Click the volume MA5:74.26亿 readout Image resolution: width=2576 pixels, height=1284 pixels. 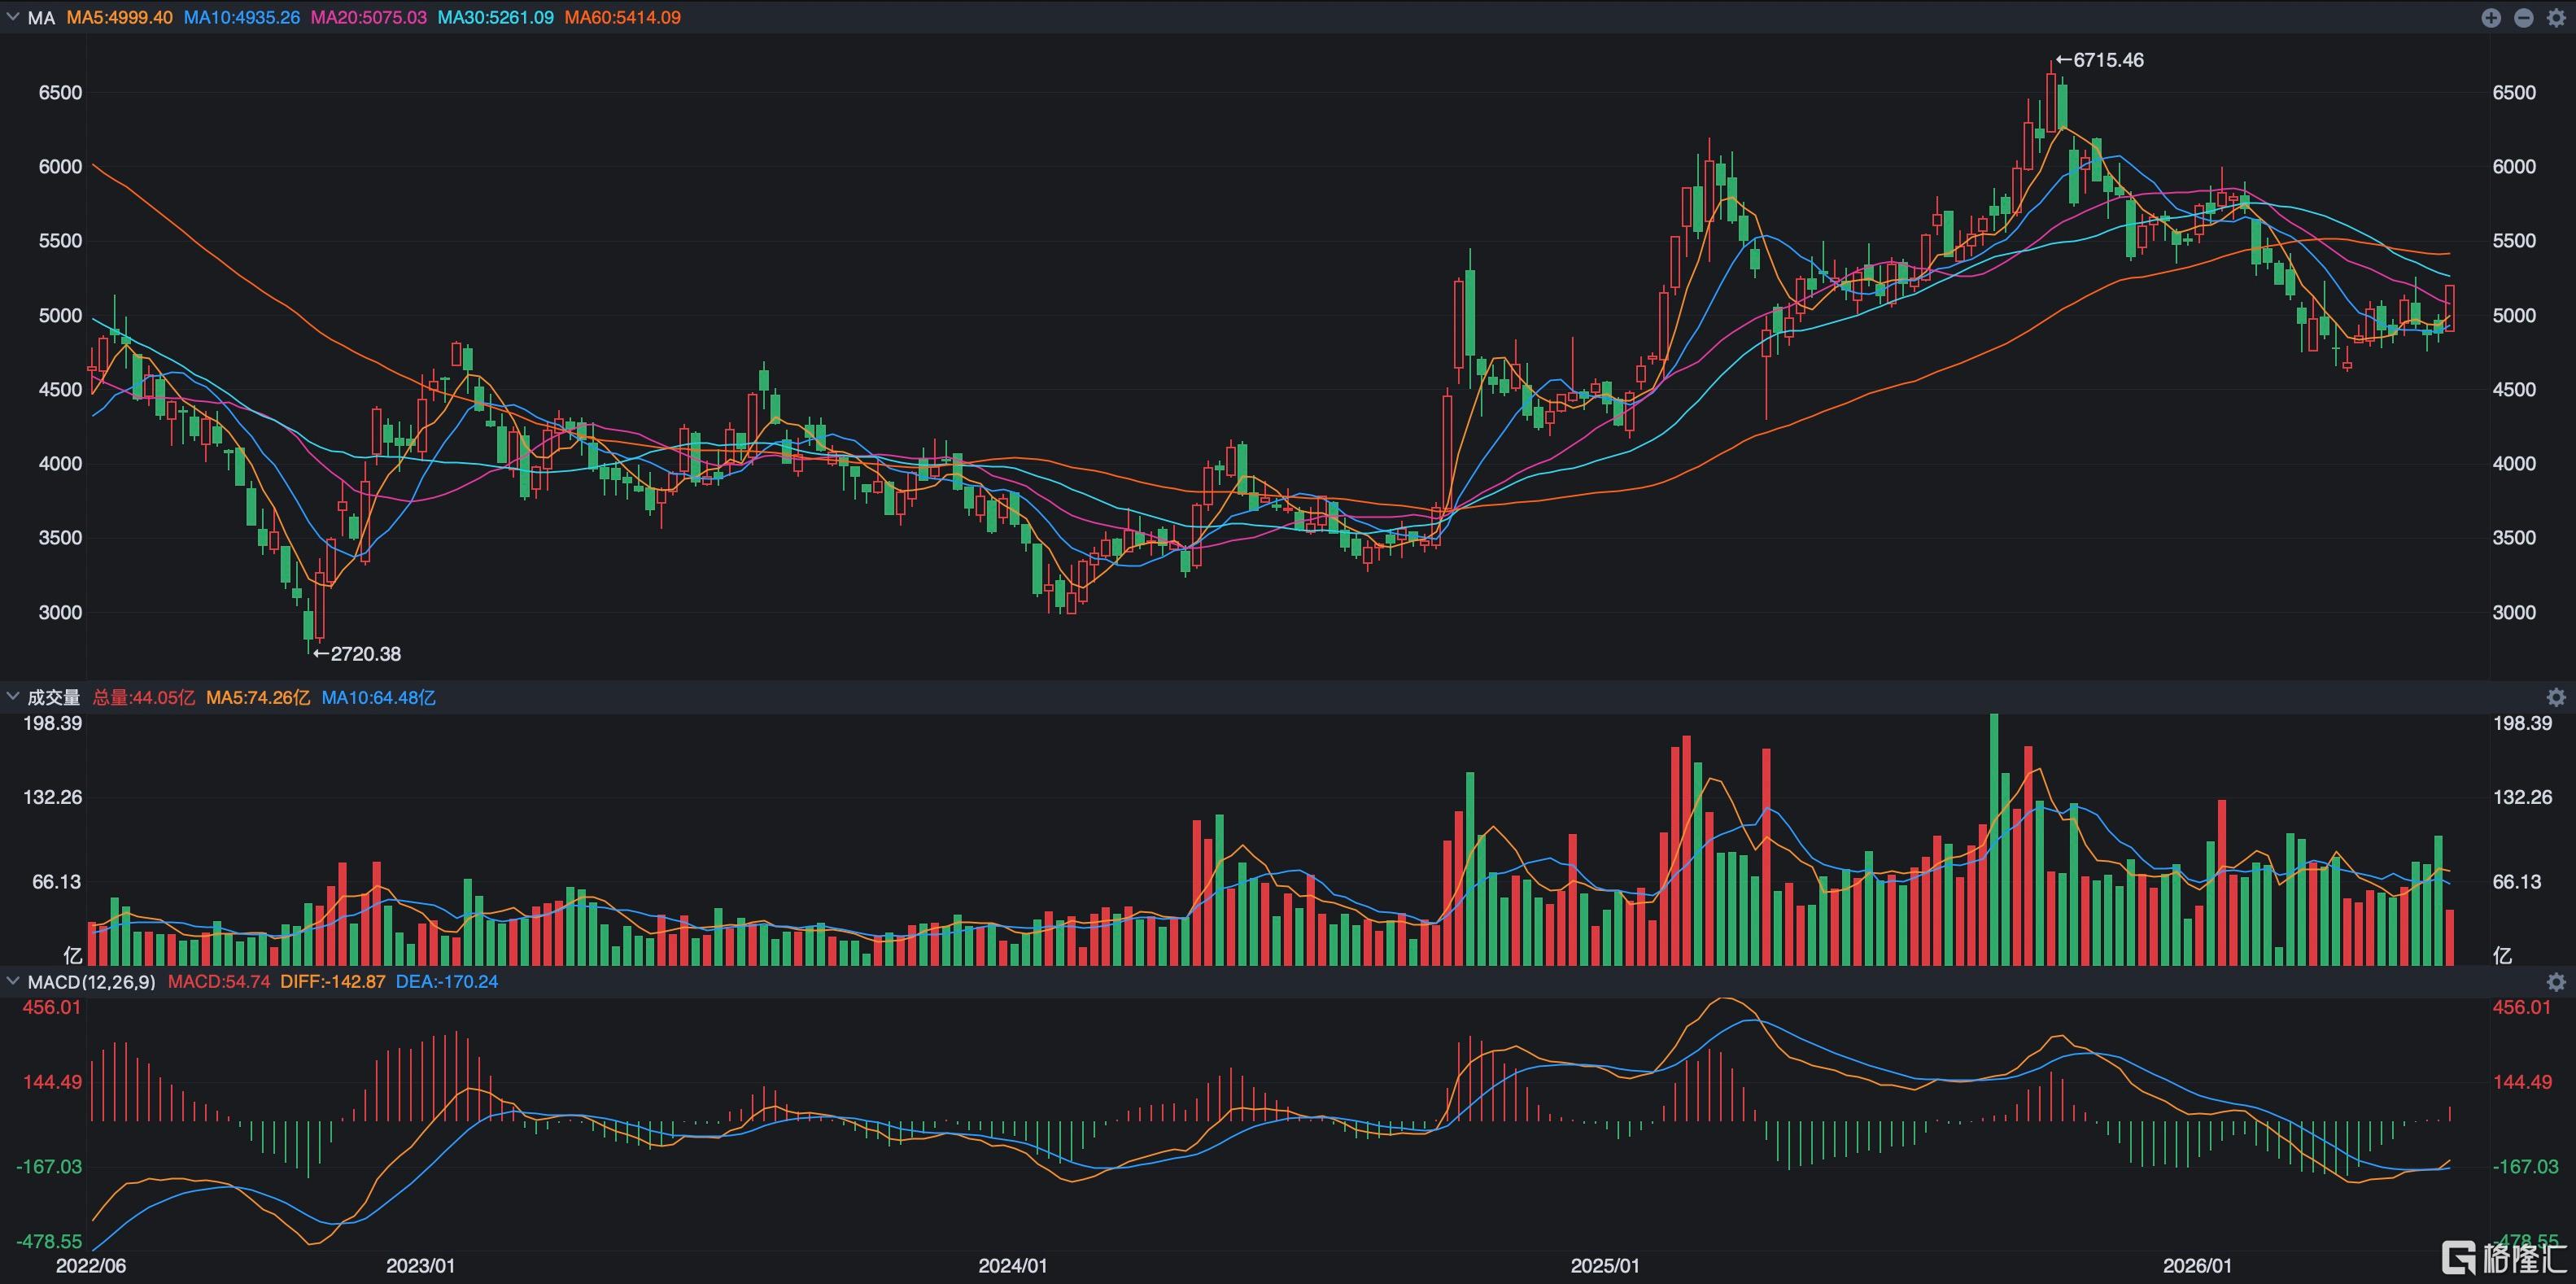tap(258, 697)
